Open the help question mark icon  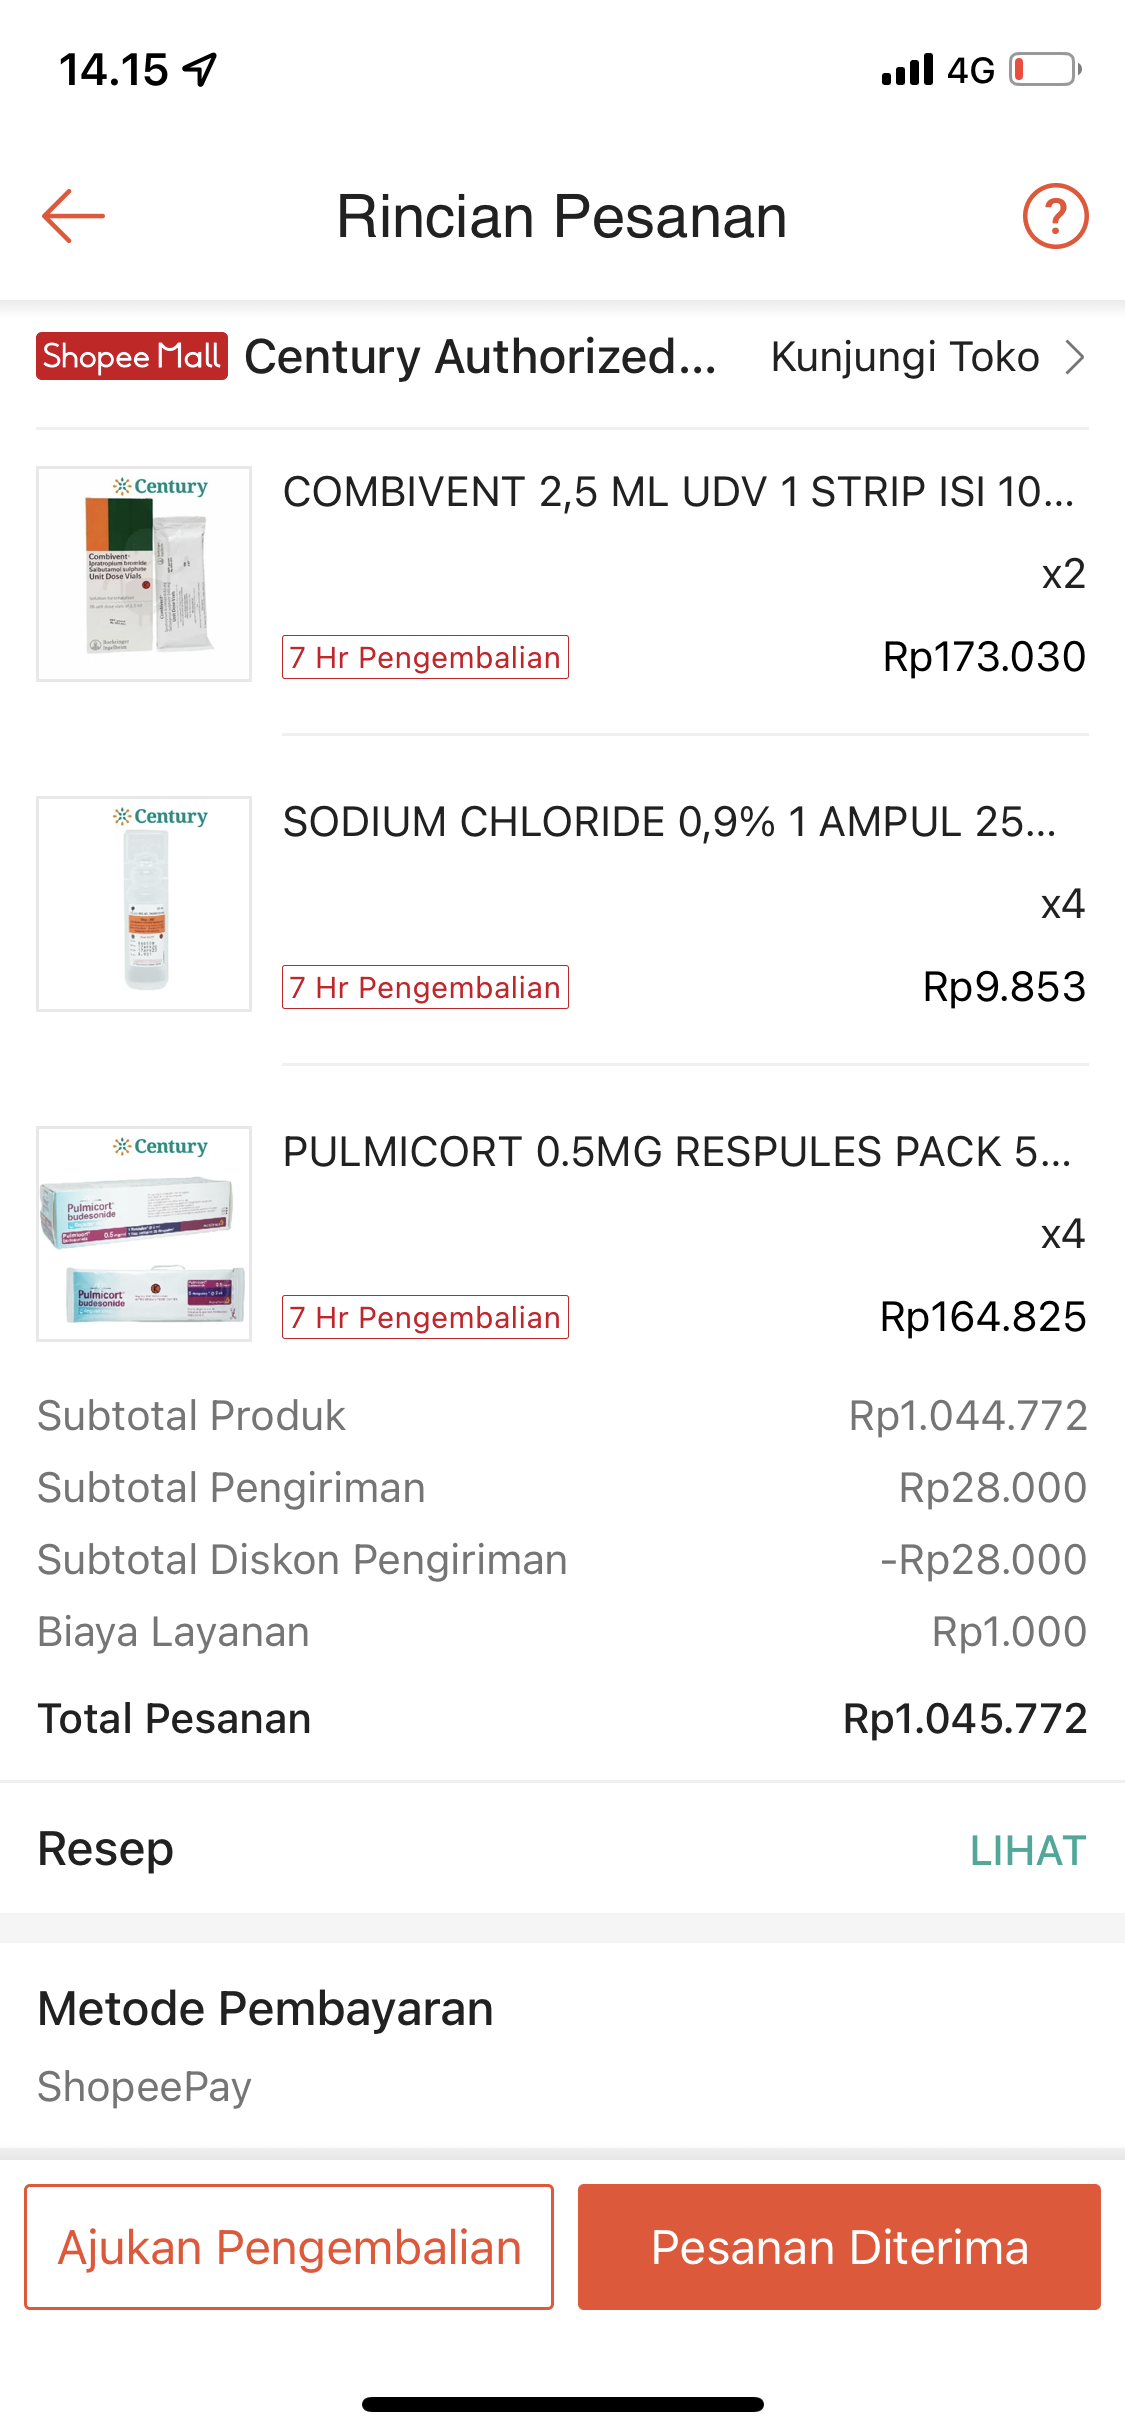1055,216
